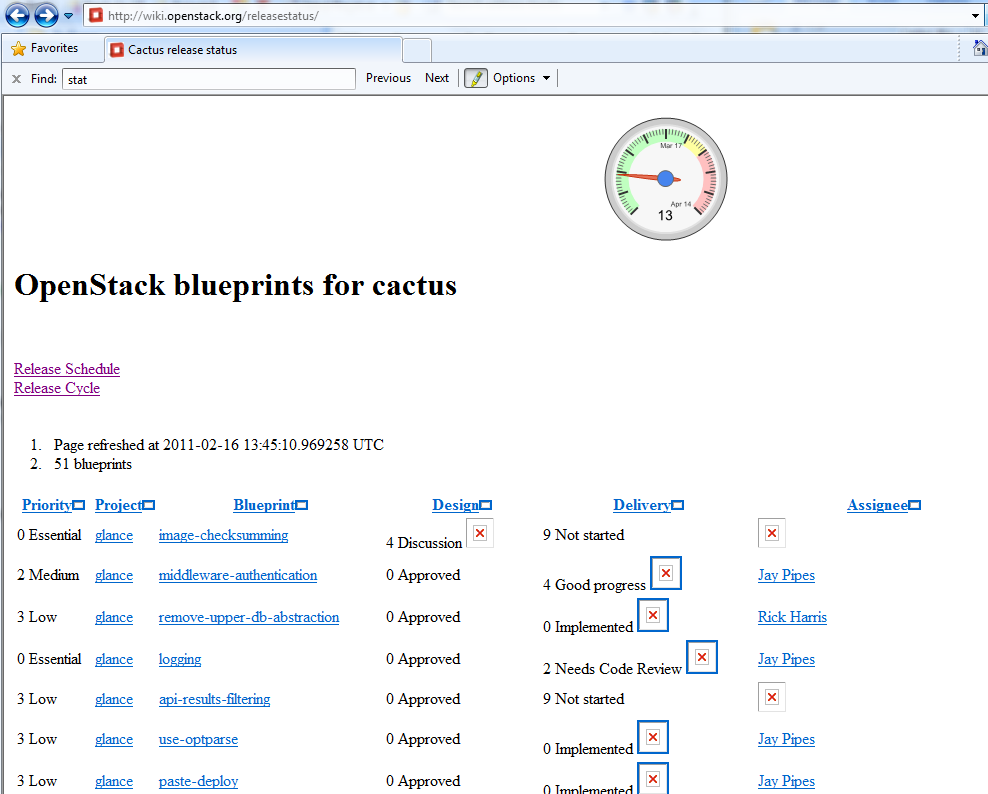Open a new blank tab
The height and width of the screenshot is (794, 988).
point(417,50)
